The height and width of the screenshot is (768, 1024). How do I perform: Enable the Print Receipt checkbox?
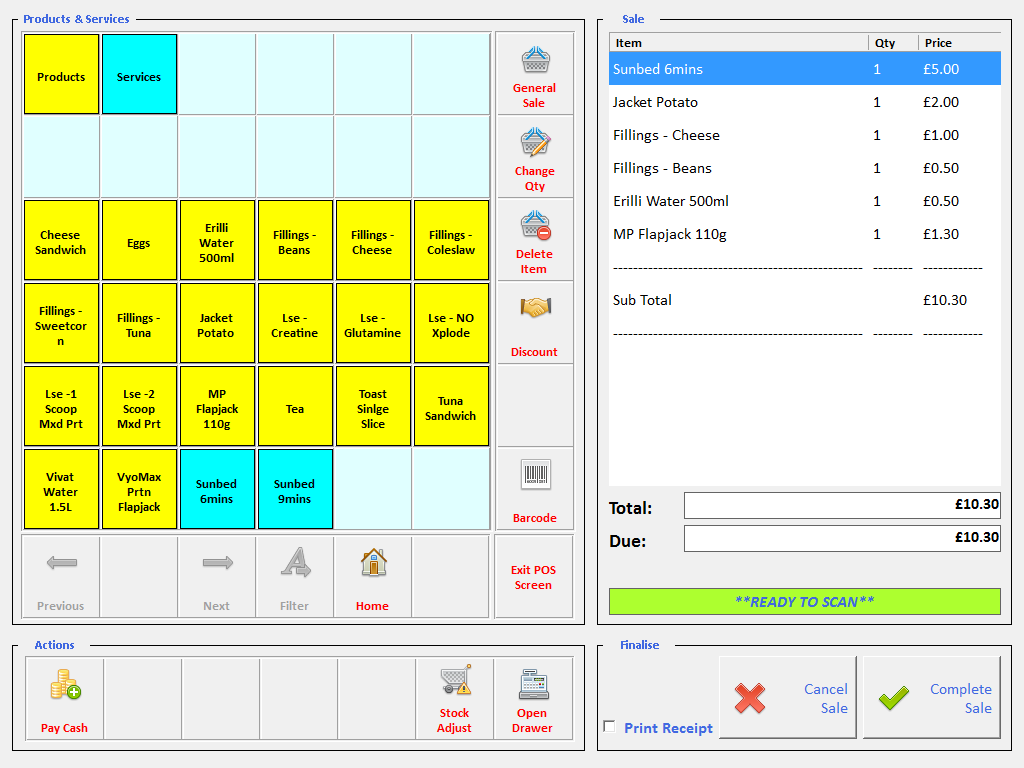point(609,727)
